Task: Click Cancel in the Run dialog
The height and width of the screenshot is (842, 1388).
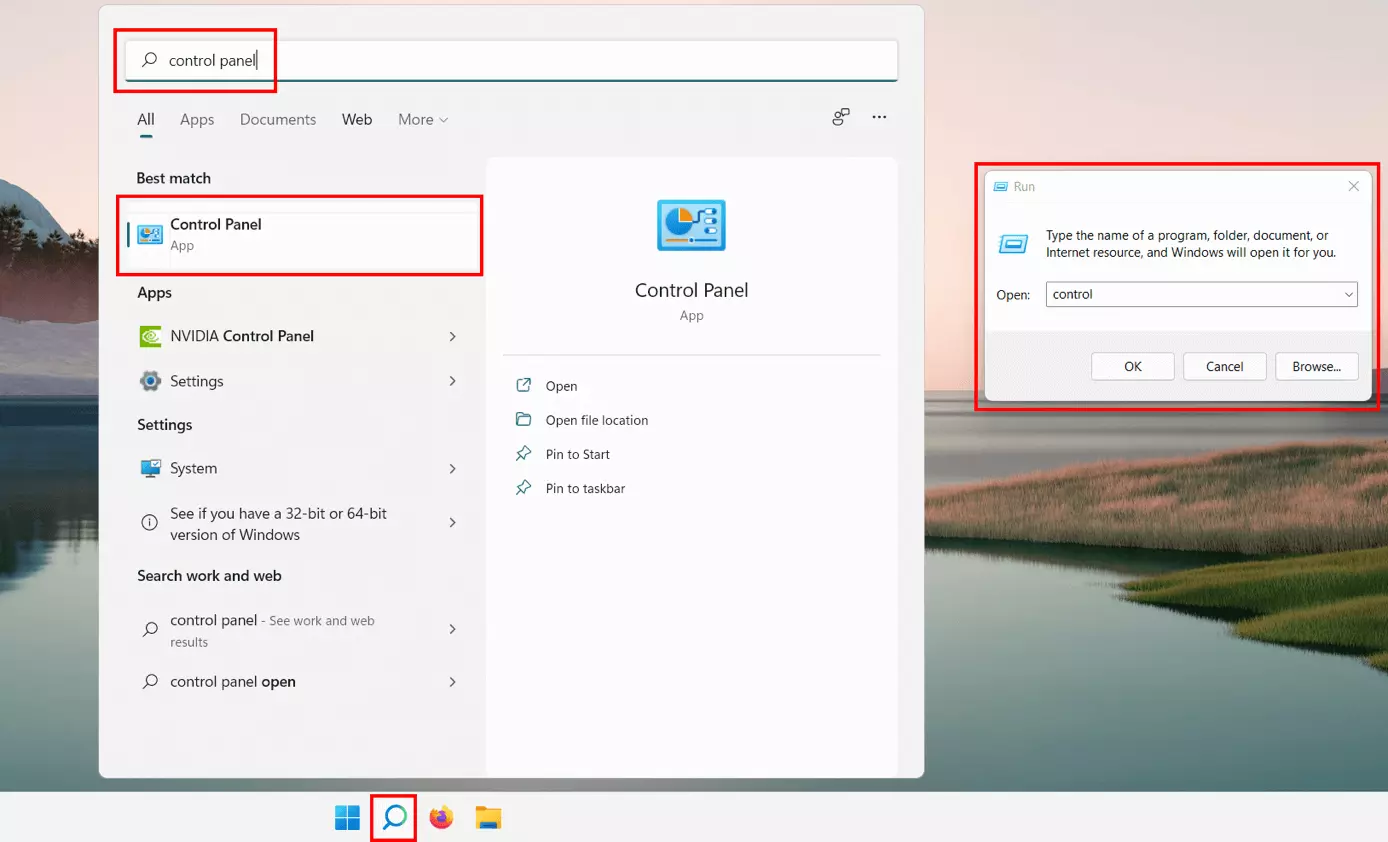Action: (x=1224, y=366)
